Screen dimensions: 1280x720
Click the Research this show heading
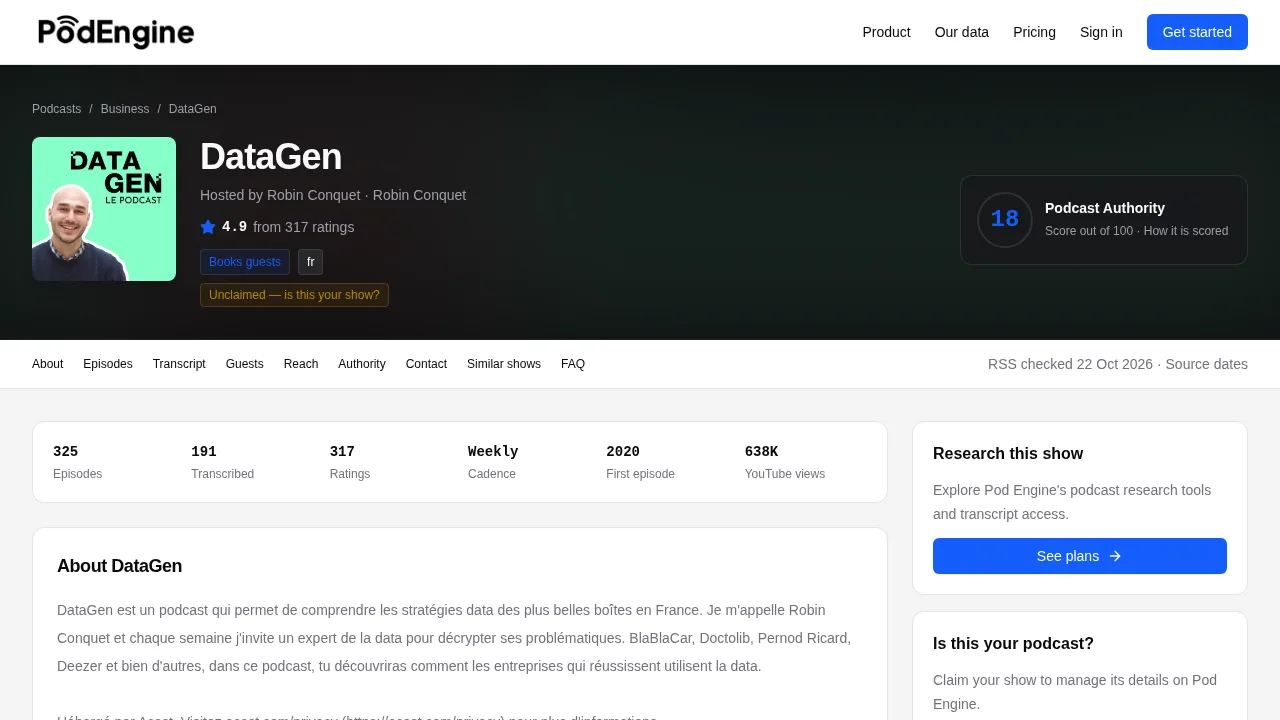(x=1008, y=454)
